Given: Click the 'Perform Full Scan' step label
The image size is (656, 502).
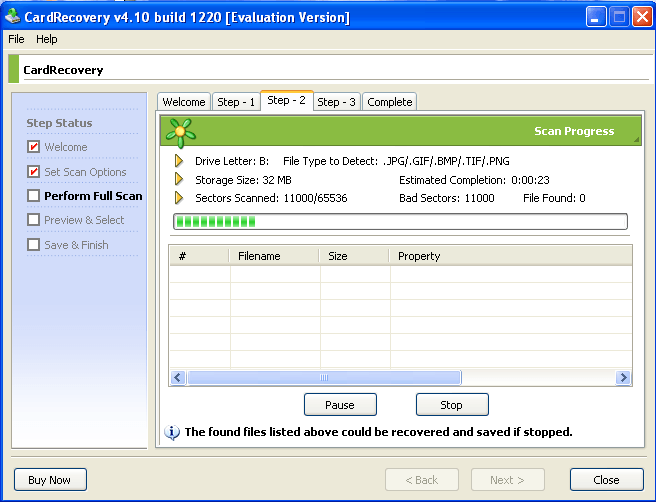Looking at the screenshot, I should pyautogui.click(x=93, y=196).
